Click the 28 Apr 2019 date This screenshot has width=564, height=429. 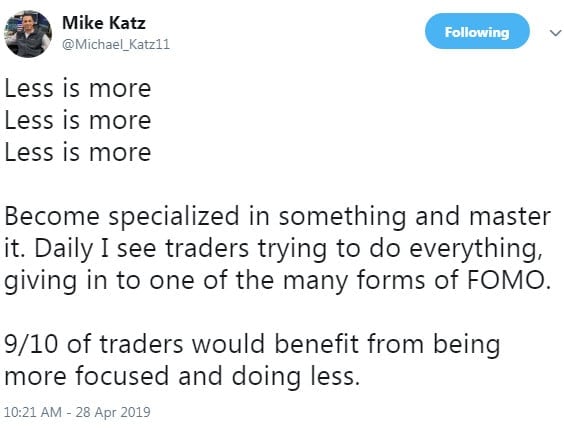pos(113,412)
